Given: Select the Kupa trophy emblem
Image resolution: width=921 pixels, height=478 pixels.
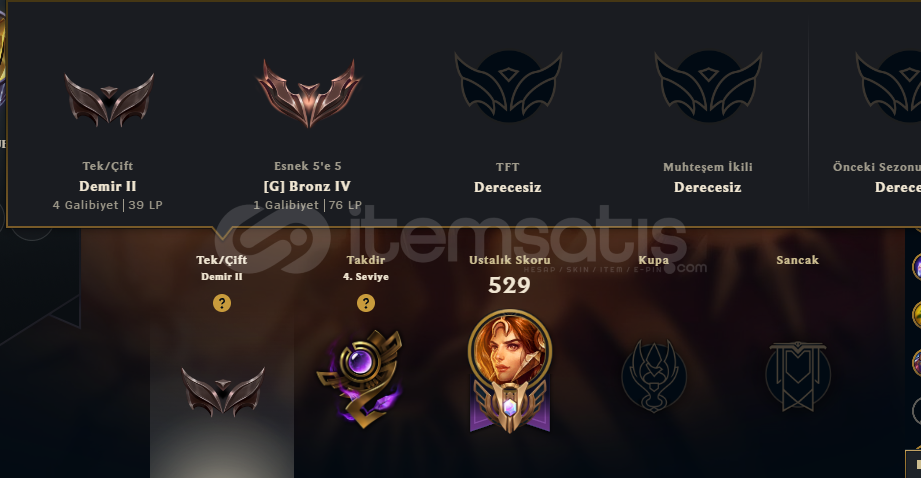Looking at the screenshot, I should (x=654, y=376).
